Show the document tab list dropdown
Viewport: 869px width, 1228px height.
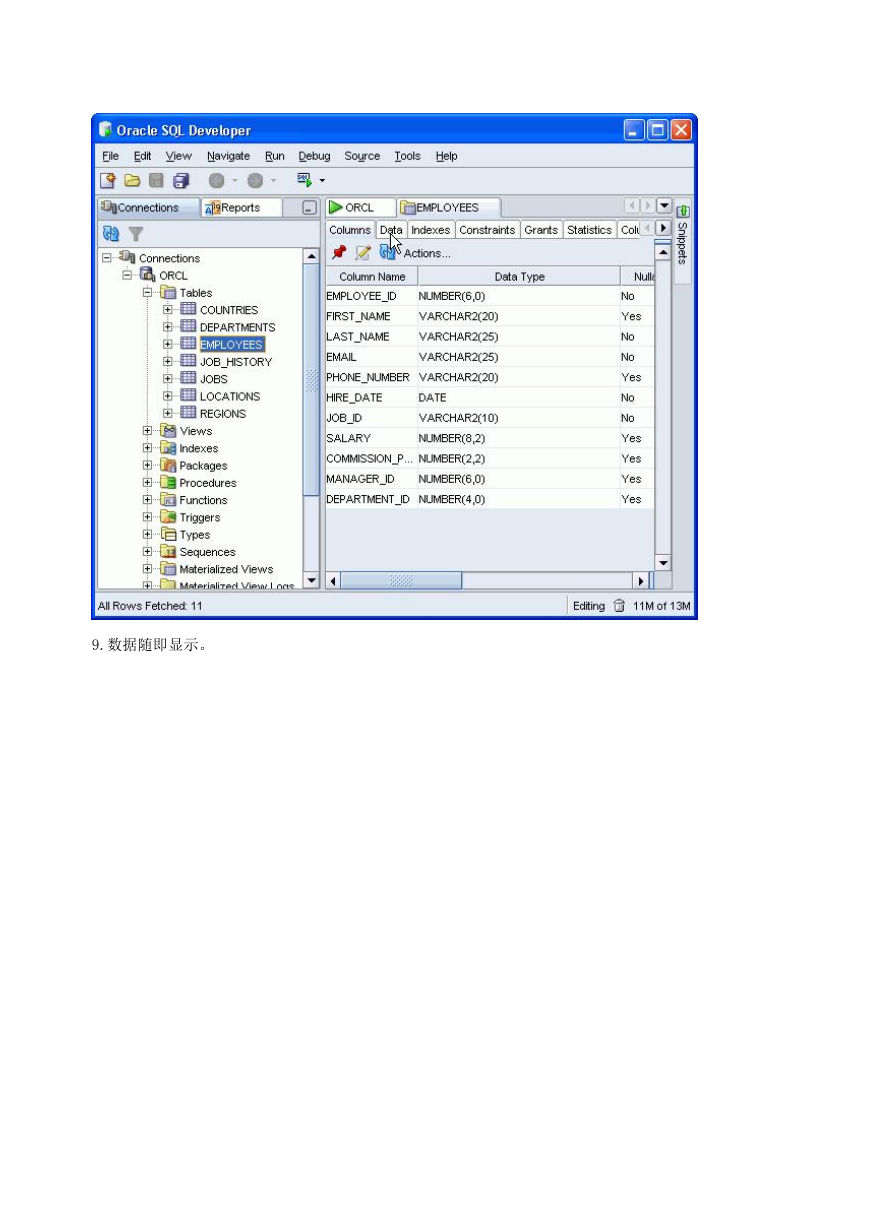[663, 206]
